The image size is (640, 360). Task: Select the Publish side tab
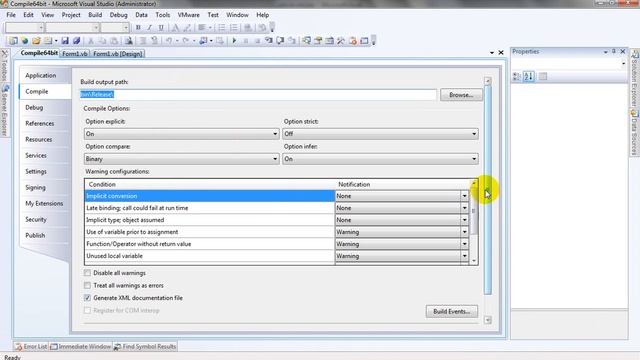pos(35,236)
